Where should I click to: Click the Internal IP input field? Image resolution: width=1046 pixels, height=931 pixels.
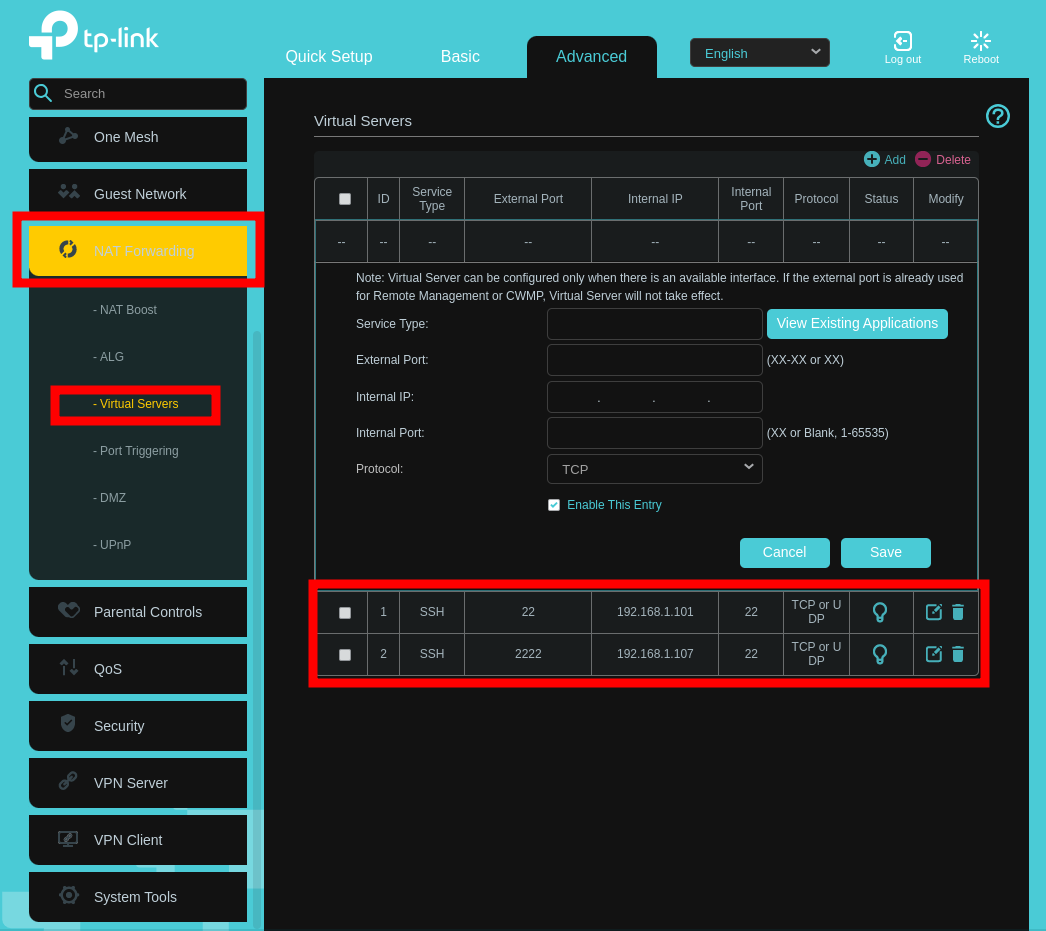click(x=654, y=397)
